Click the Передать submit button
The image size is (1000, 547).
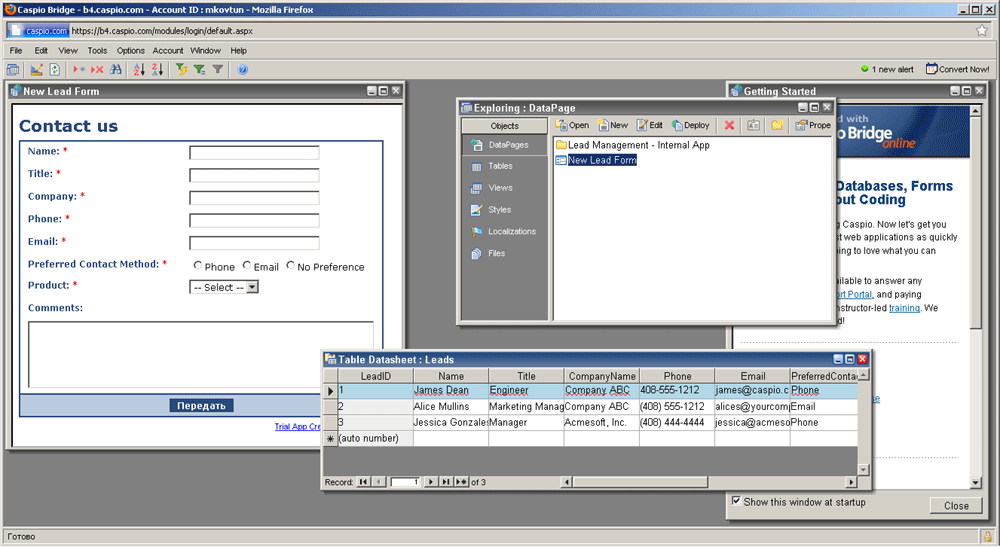click(x=202, y=405)
